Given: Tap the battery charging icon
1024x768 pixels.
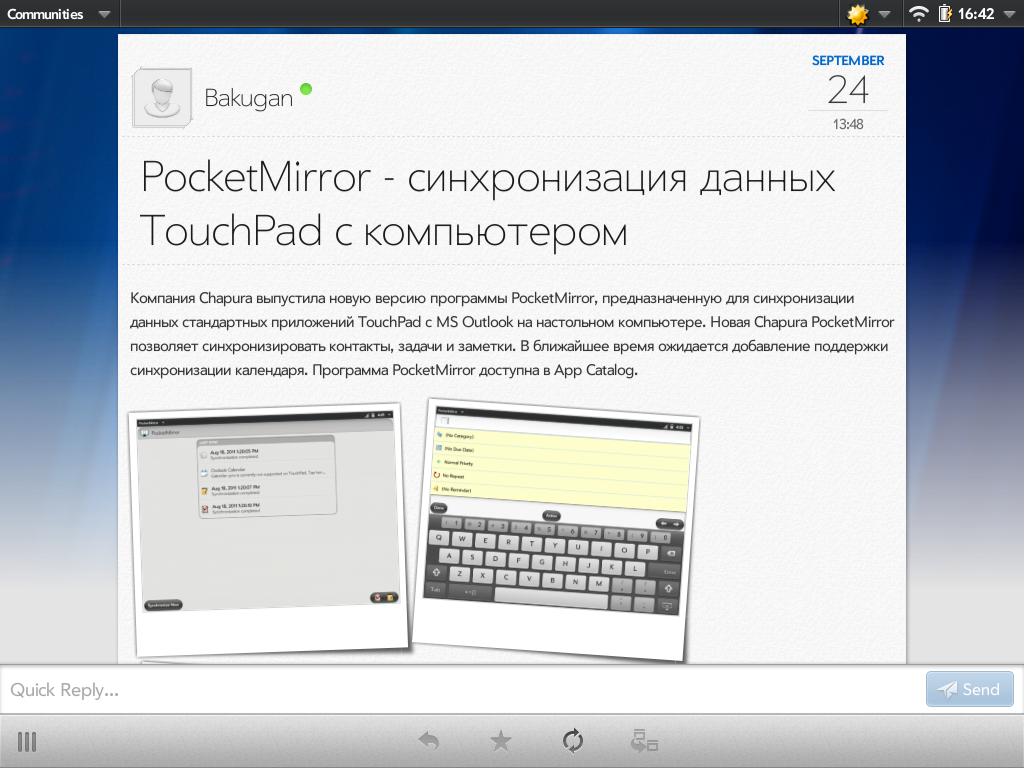Looking at the screenshot, I should tap(944, 14).
